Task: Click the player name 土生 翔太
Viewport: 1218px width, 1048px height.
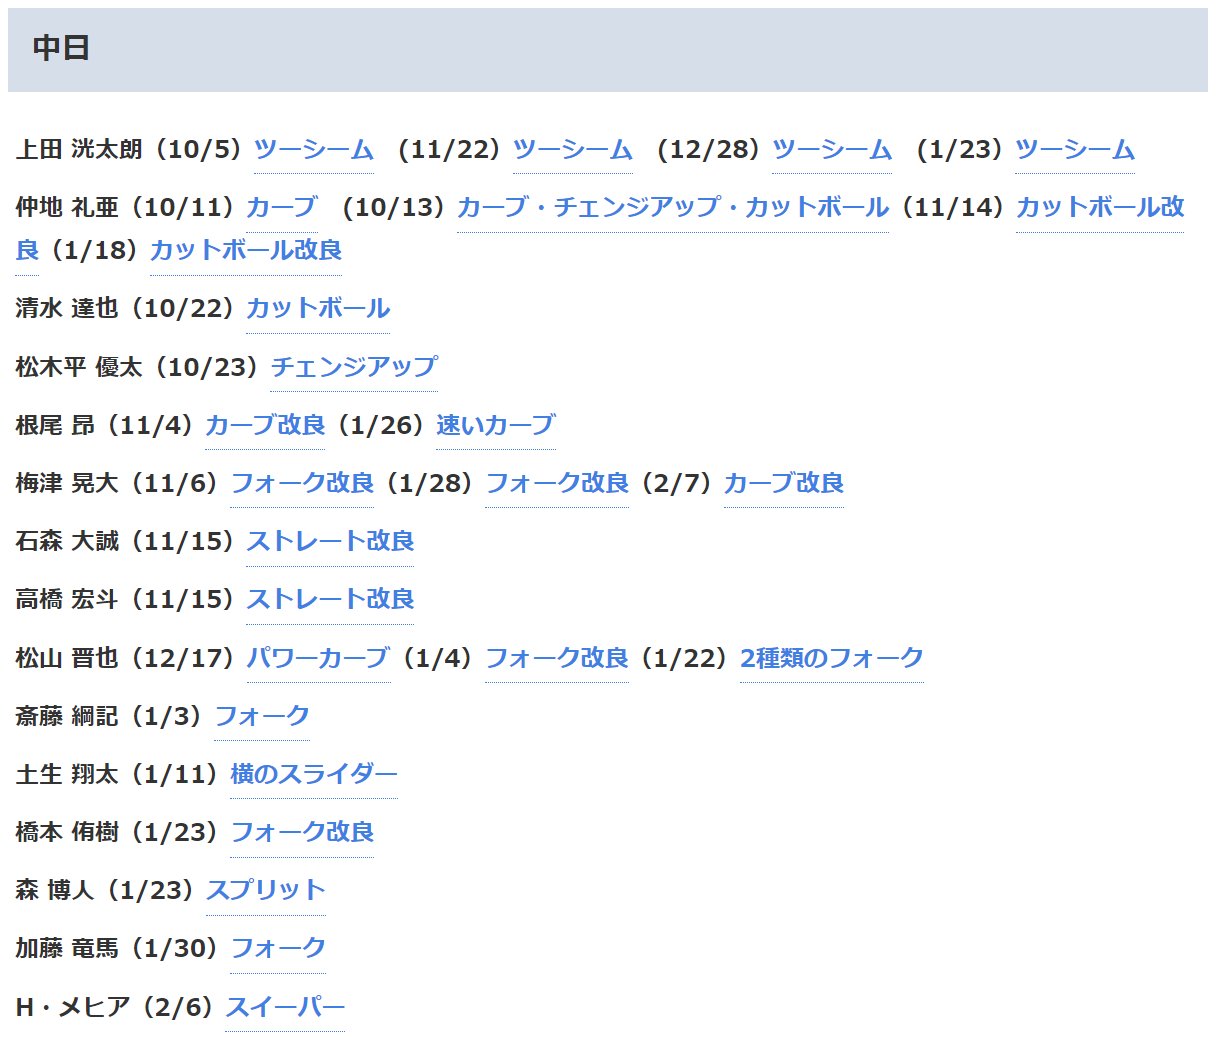Action: tap(68, 774)
